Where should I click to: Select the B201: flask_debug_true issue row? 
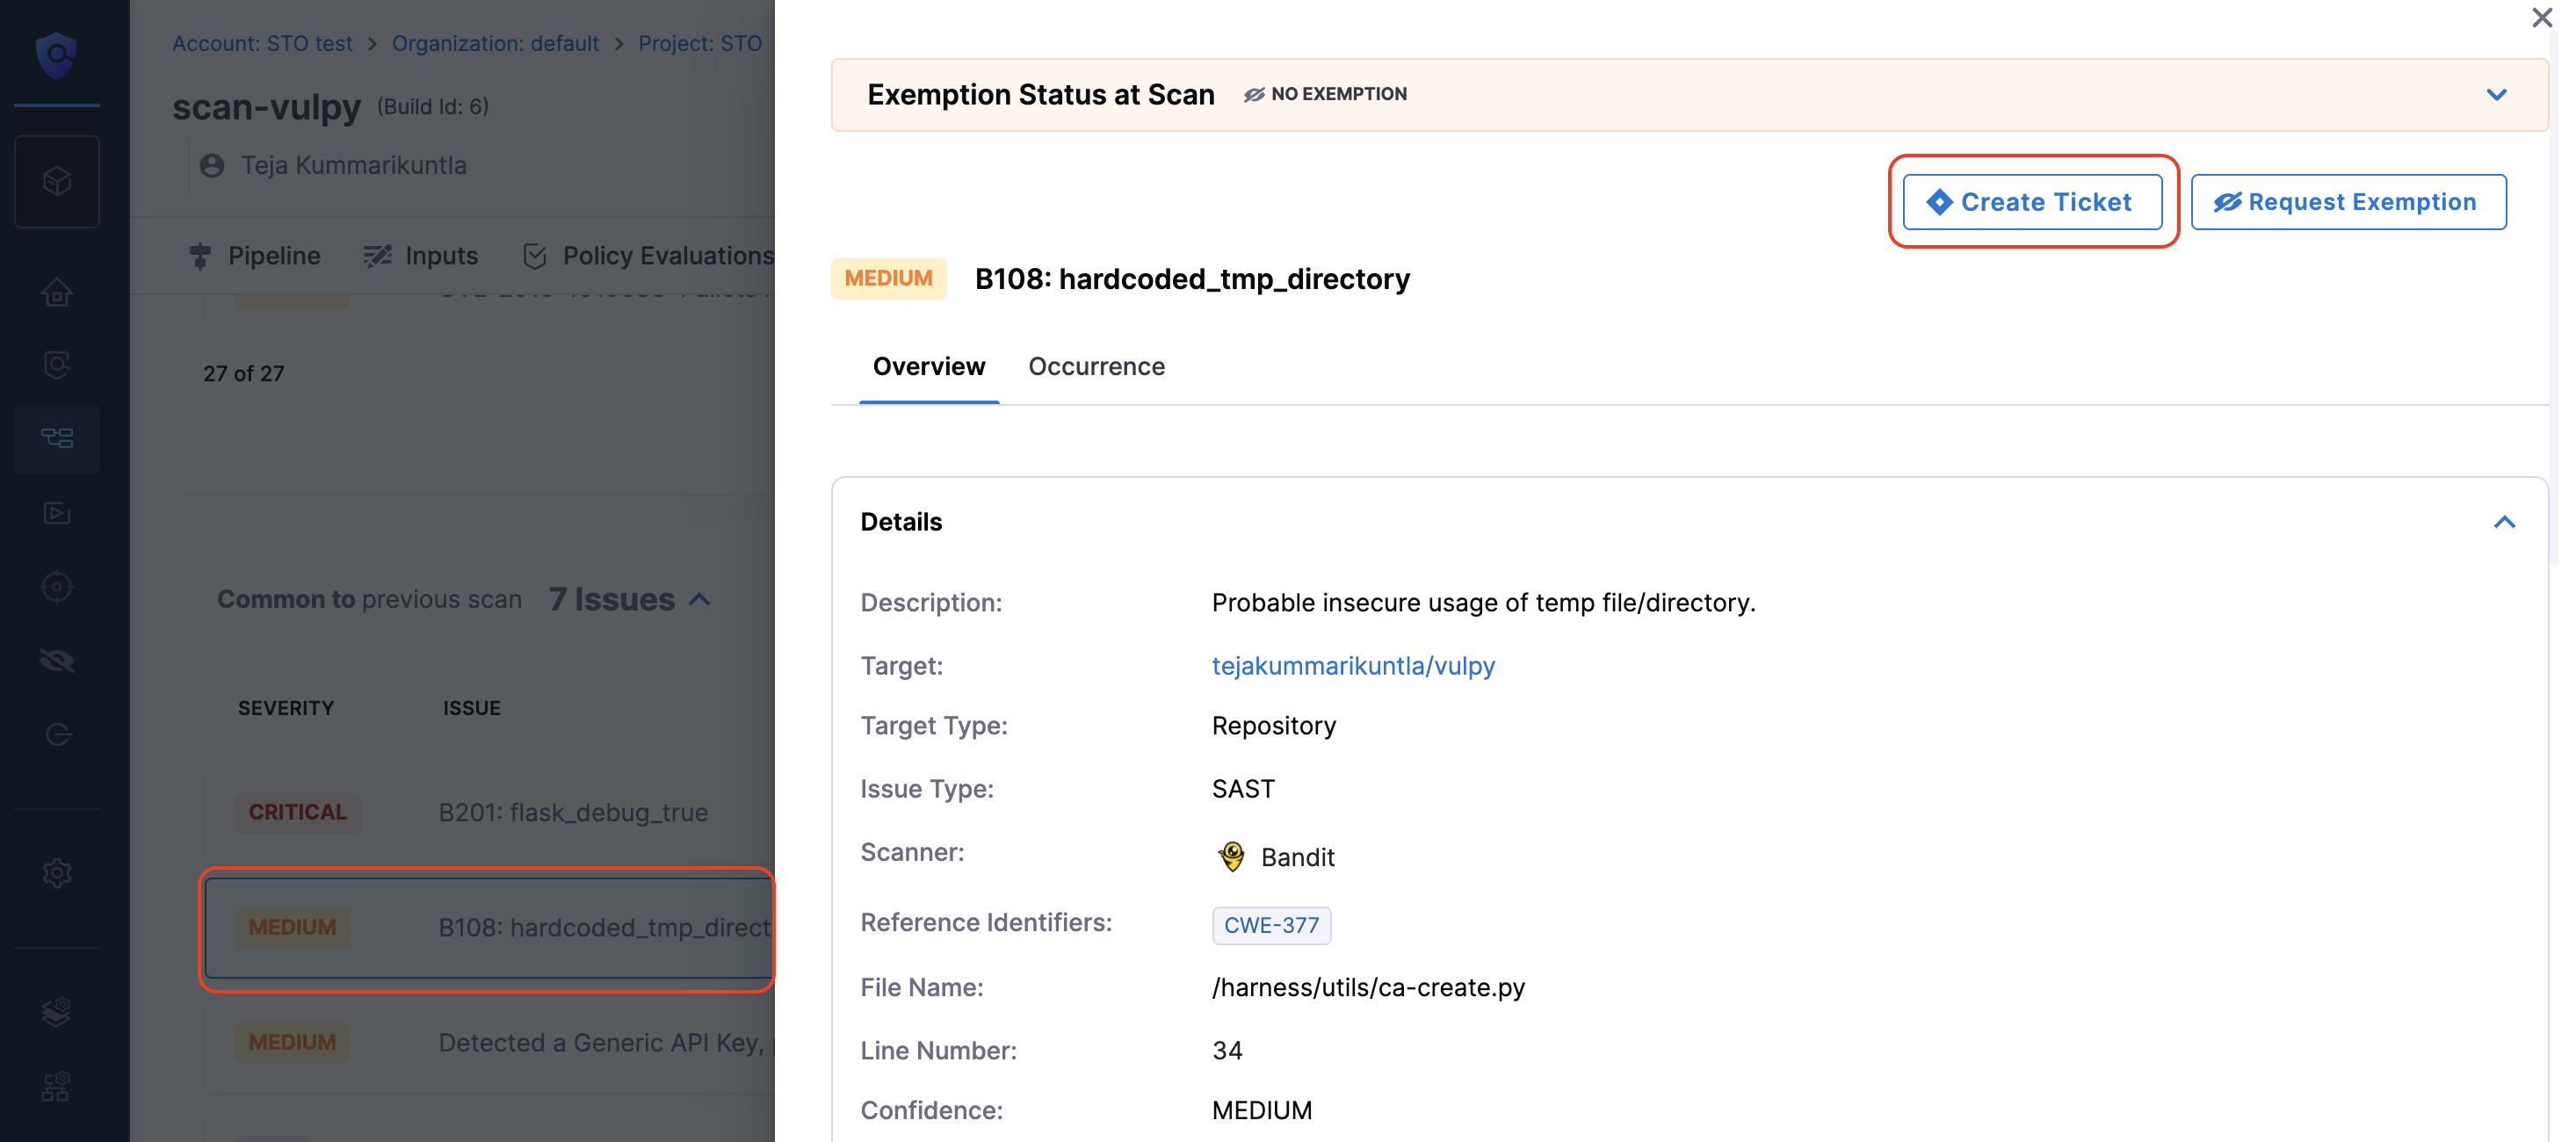click(573, 812)
